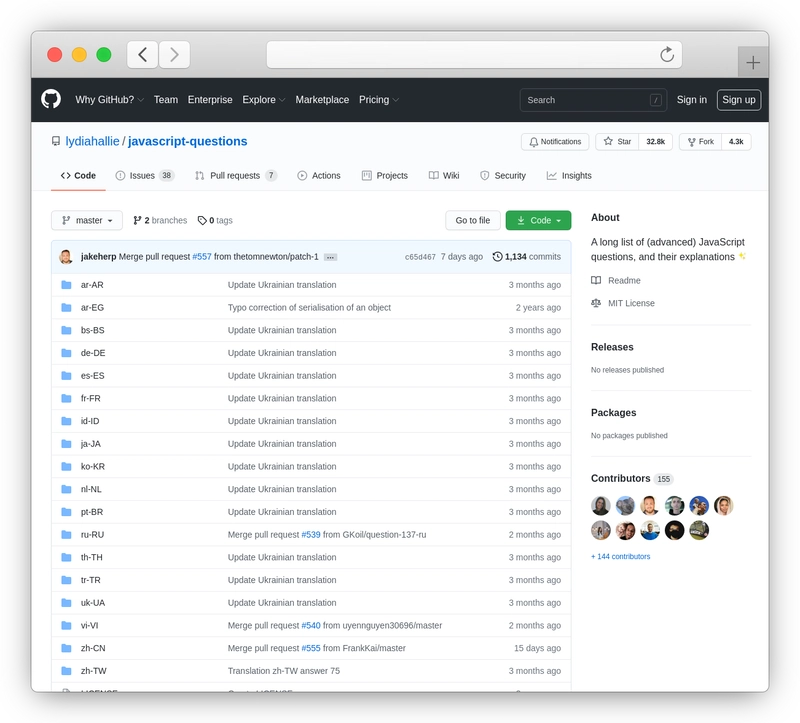Click the ellipsis to expand commit message
Image resolution: width=800 pixels, height=723 pixels.
coord(330,257)
